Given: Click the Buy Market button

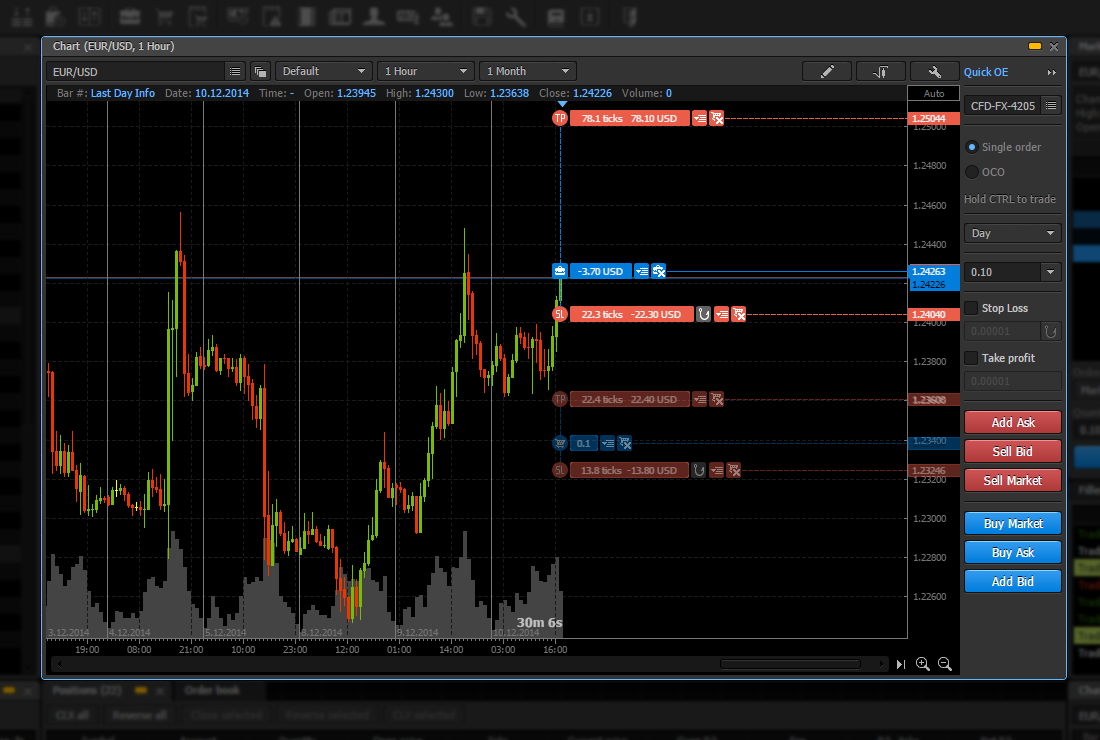Looking at the screenshot, I should tap(1012, 523).
